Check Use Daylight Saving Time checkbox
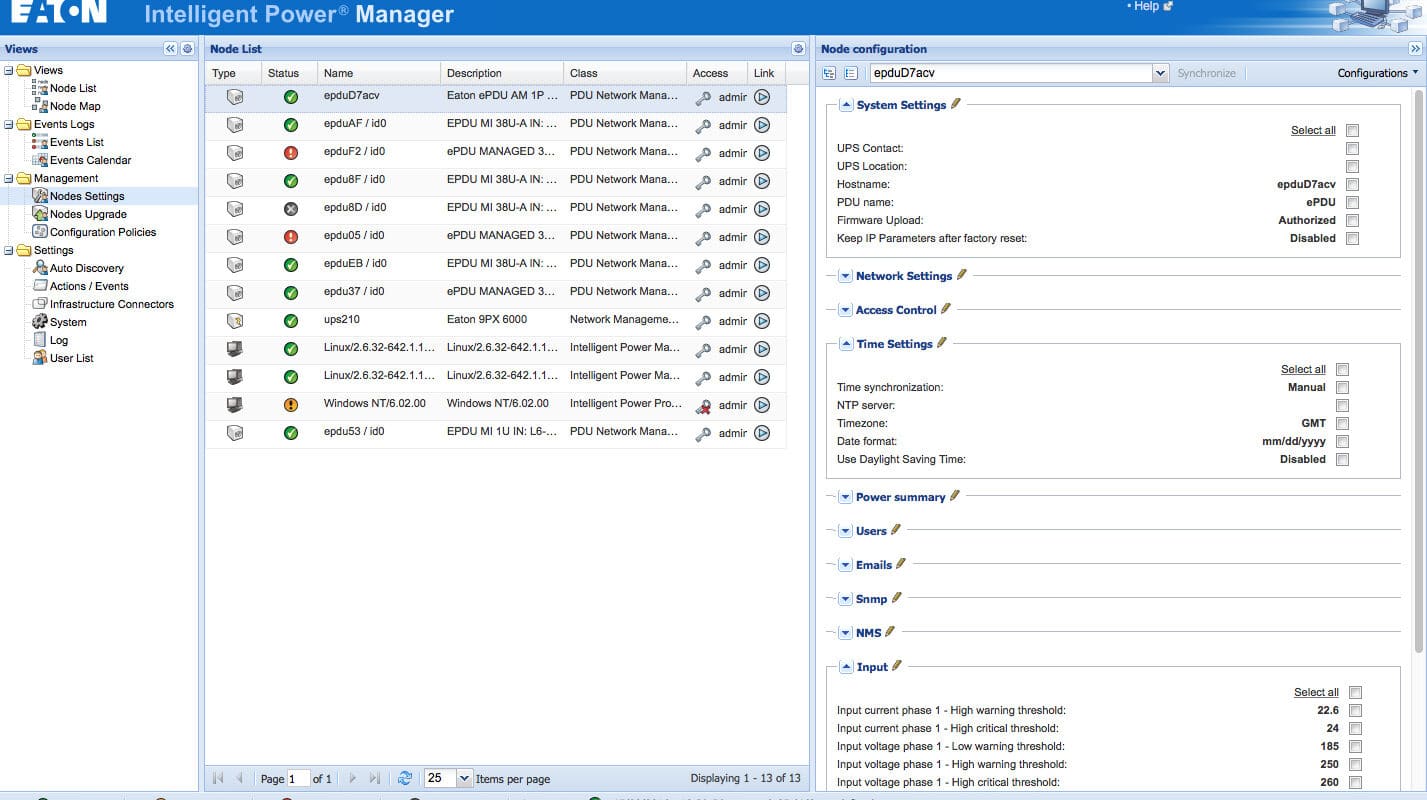Image resolution: width=1427 pixels, height=800 pixels. 1342,459
